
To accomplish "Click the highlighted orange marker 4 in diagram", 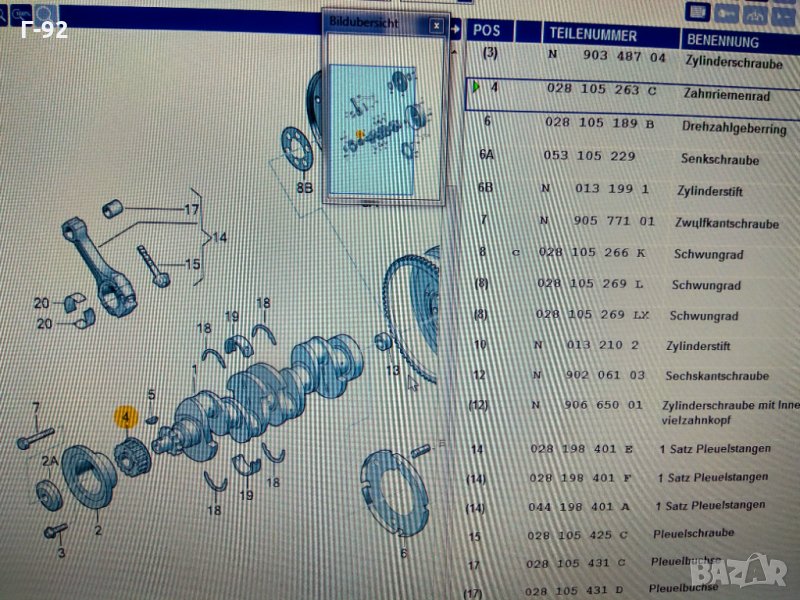I will click(x=126, y=417).
